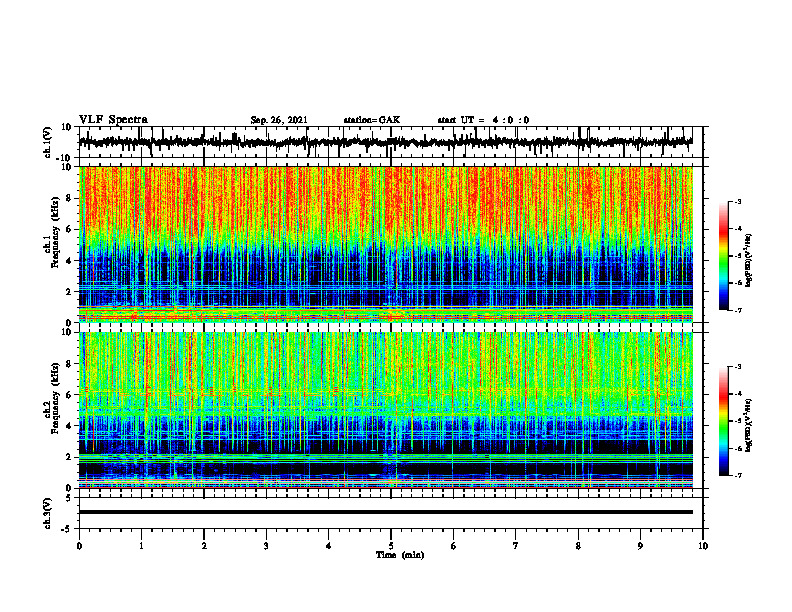Click the "6" tick on the Time axis
The width and height of the screenshot is (792, 612).
pyautogui.click(x=454, y=546)
